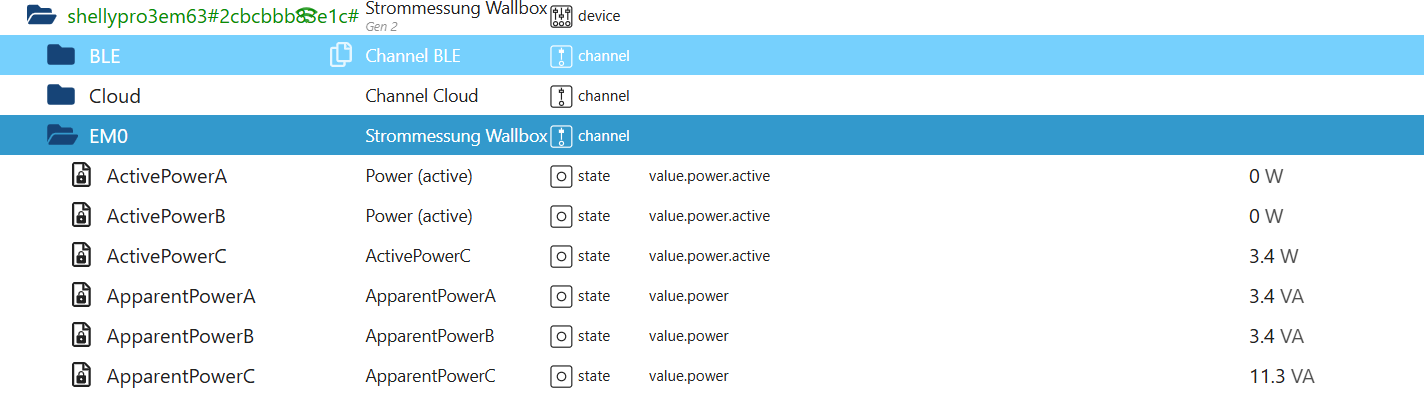Expand the BLE channel folder
The image size is (1424, 400).
click(x=61, y=56)
